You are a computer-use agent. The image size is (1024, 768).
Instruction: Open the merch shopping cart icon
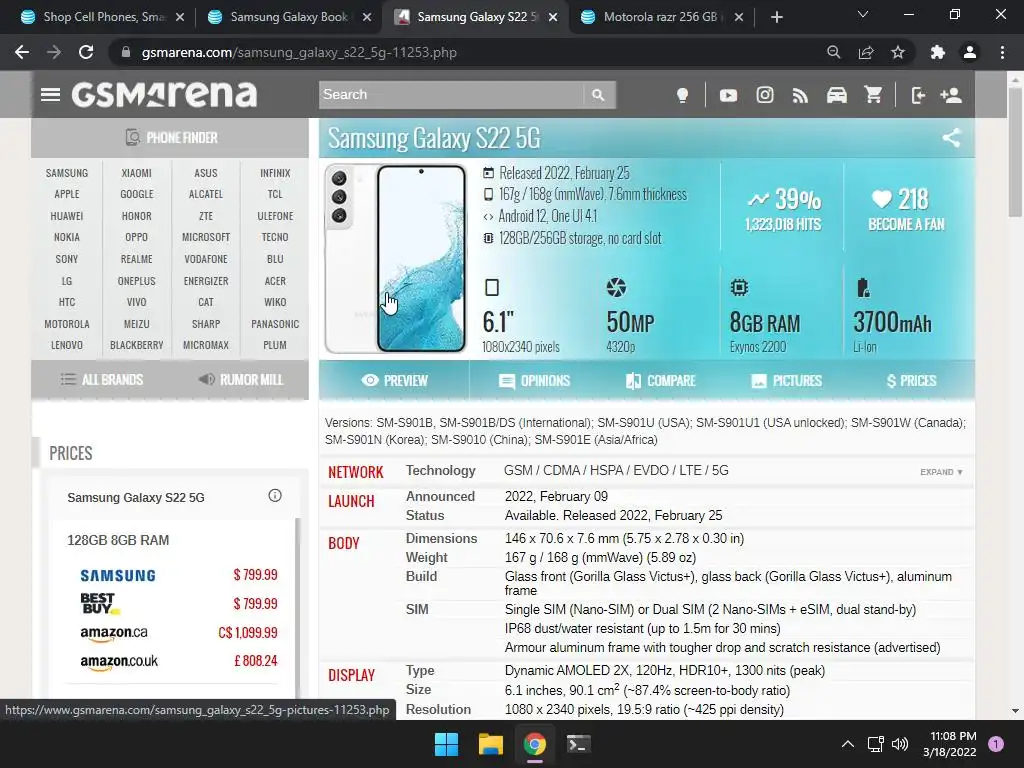873,95
